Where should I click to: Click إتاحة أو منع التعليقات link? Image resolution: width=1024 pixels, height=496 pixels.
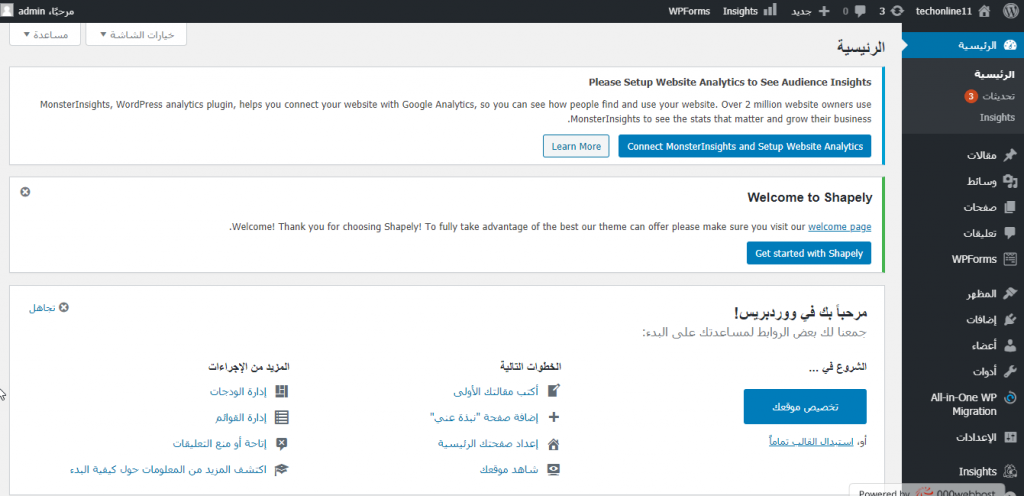point(221,444)
